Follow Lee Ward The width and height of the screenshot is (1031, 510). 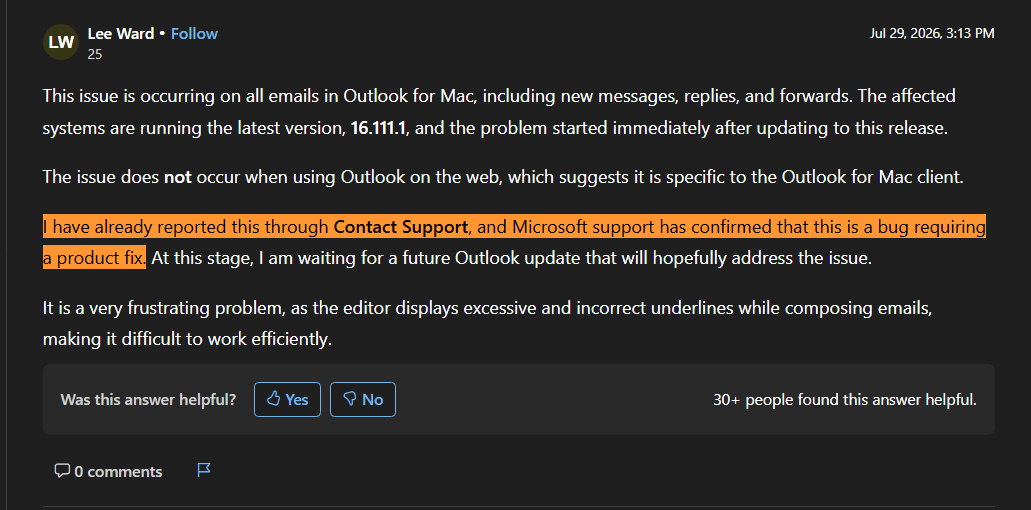(194, 34)
